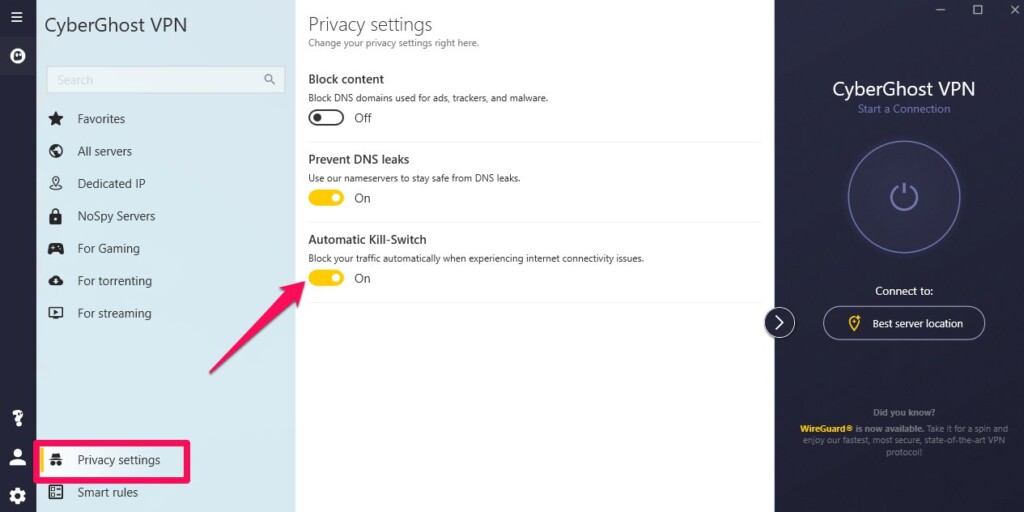Open the account profile icon
The width and height of the screenshot is (1024, 512).
pyautogui.click(x=18, y=457)
